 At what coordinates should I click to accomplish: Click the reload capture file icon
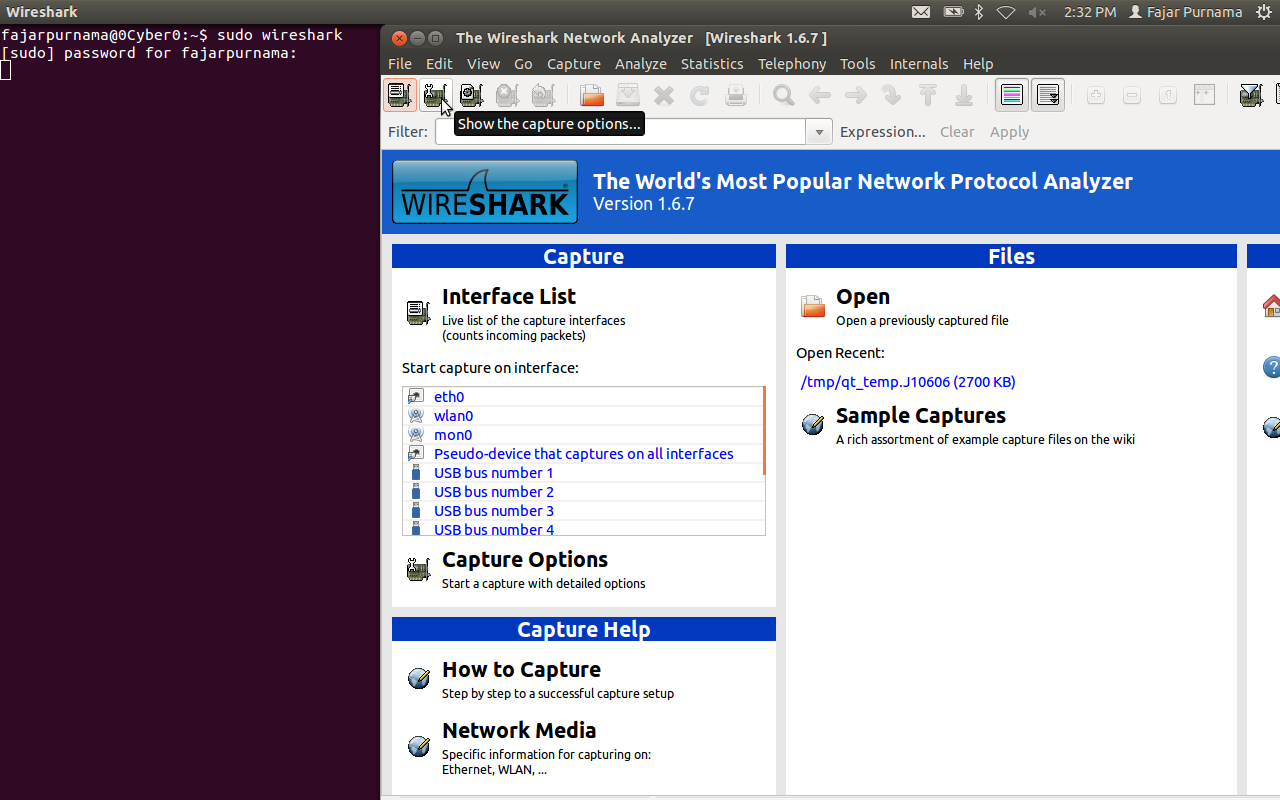(700, 95)
